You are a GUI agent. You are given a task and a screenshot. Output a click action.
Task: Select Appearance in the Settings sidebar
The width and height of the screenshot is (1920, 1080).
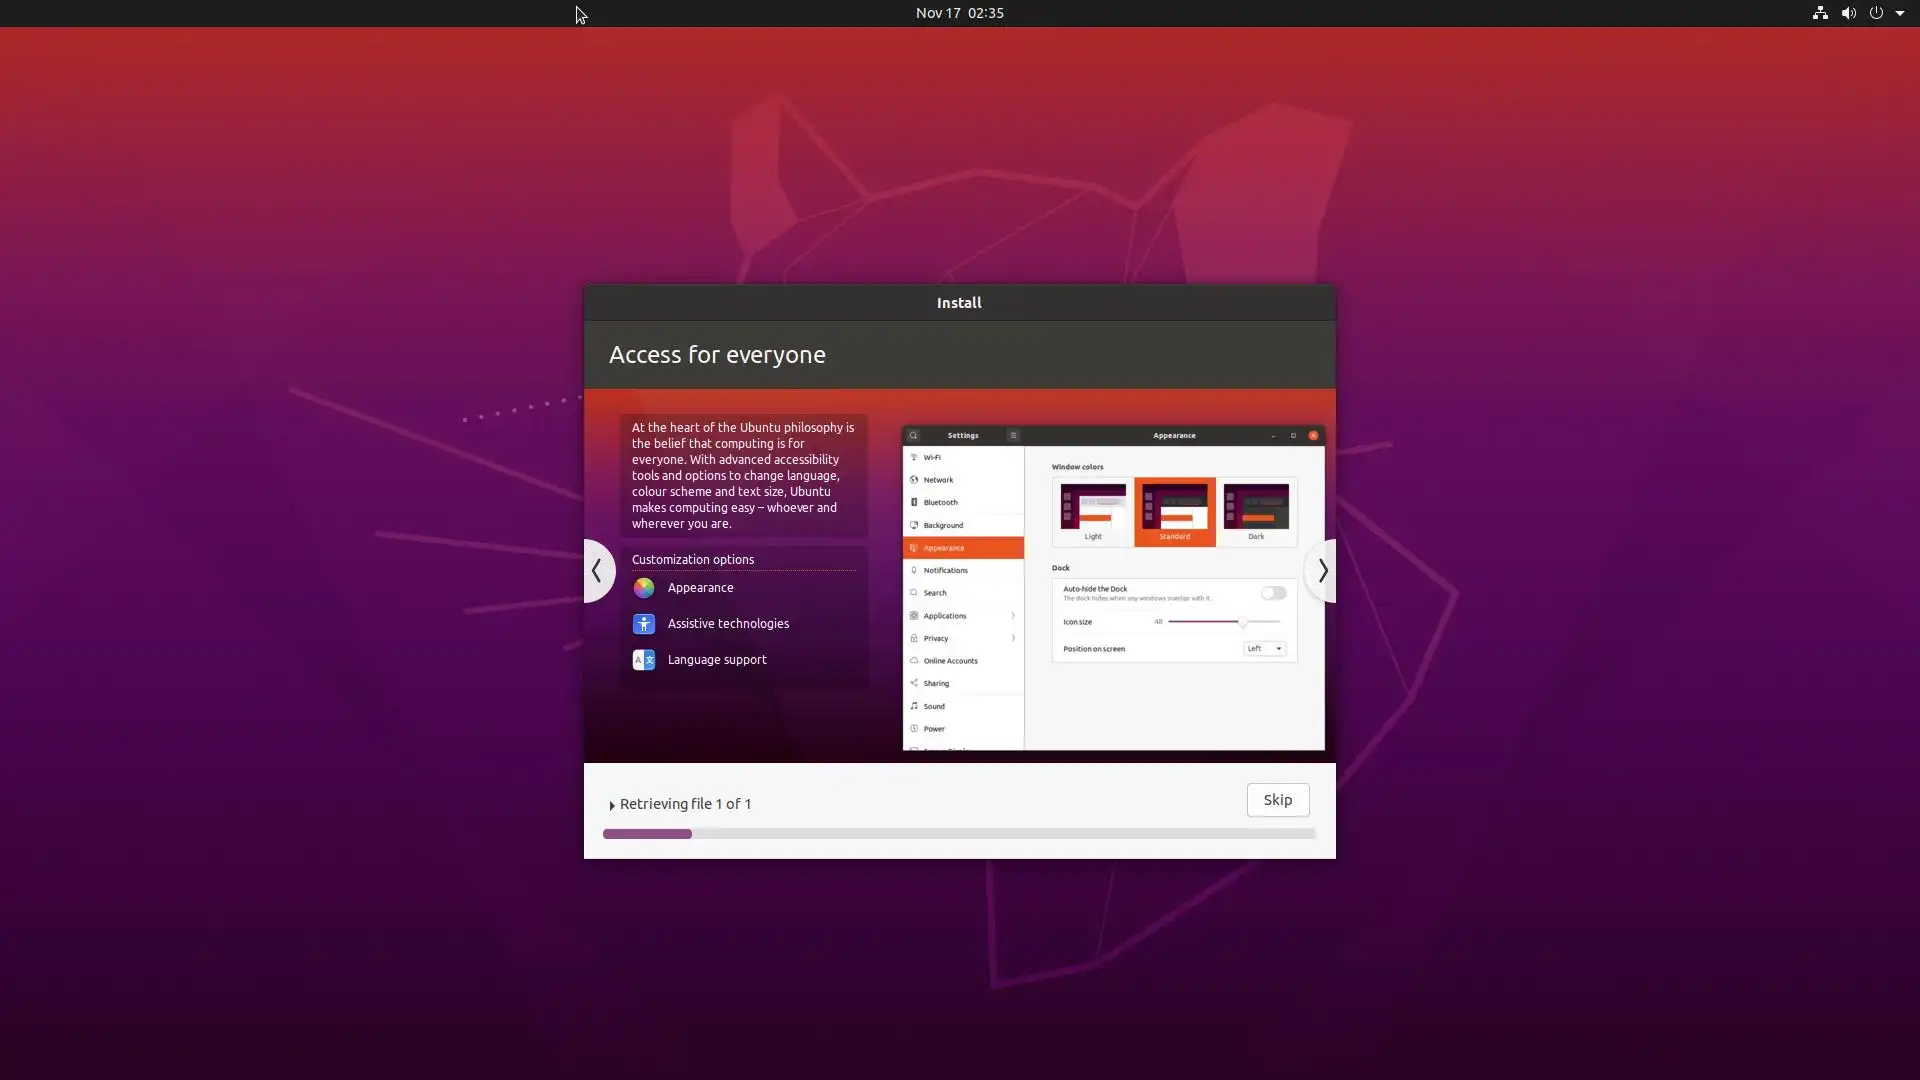[x=963, y=548]
